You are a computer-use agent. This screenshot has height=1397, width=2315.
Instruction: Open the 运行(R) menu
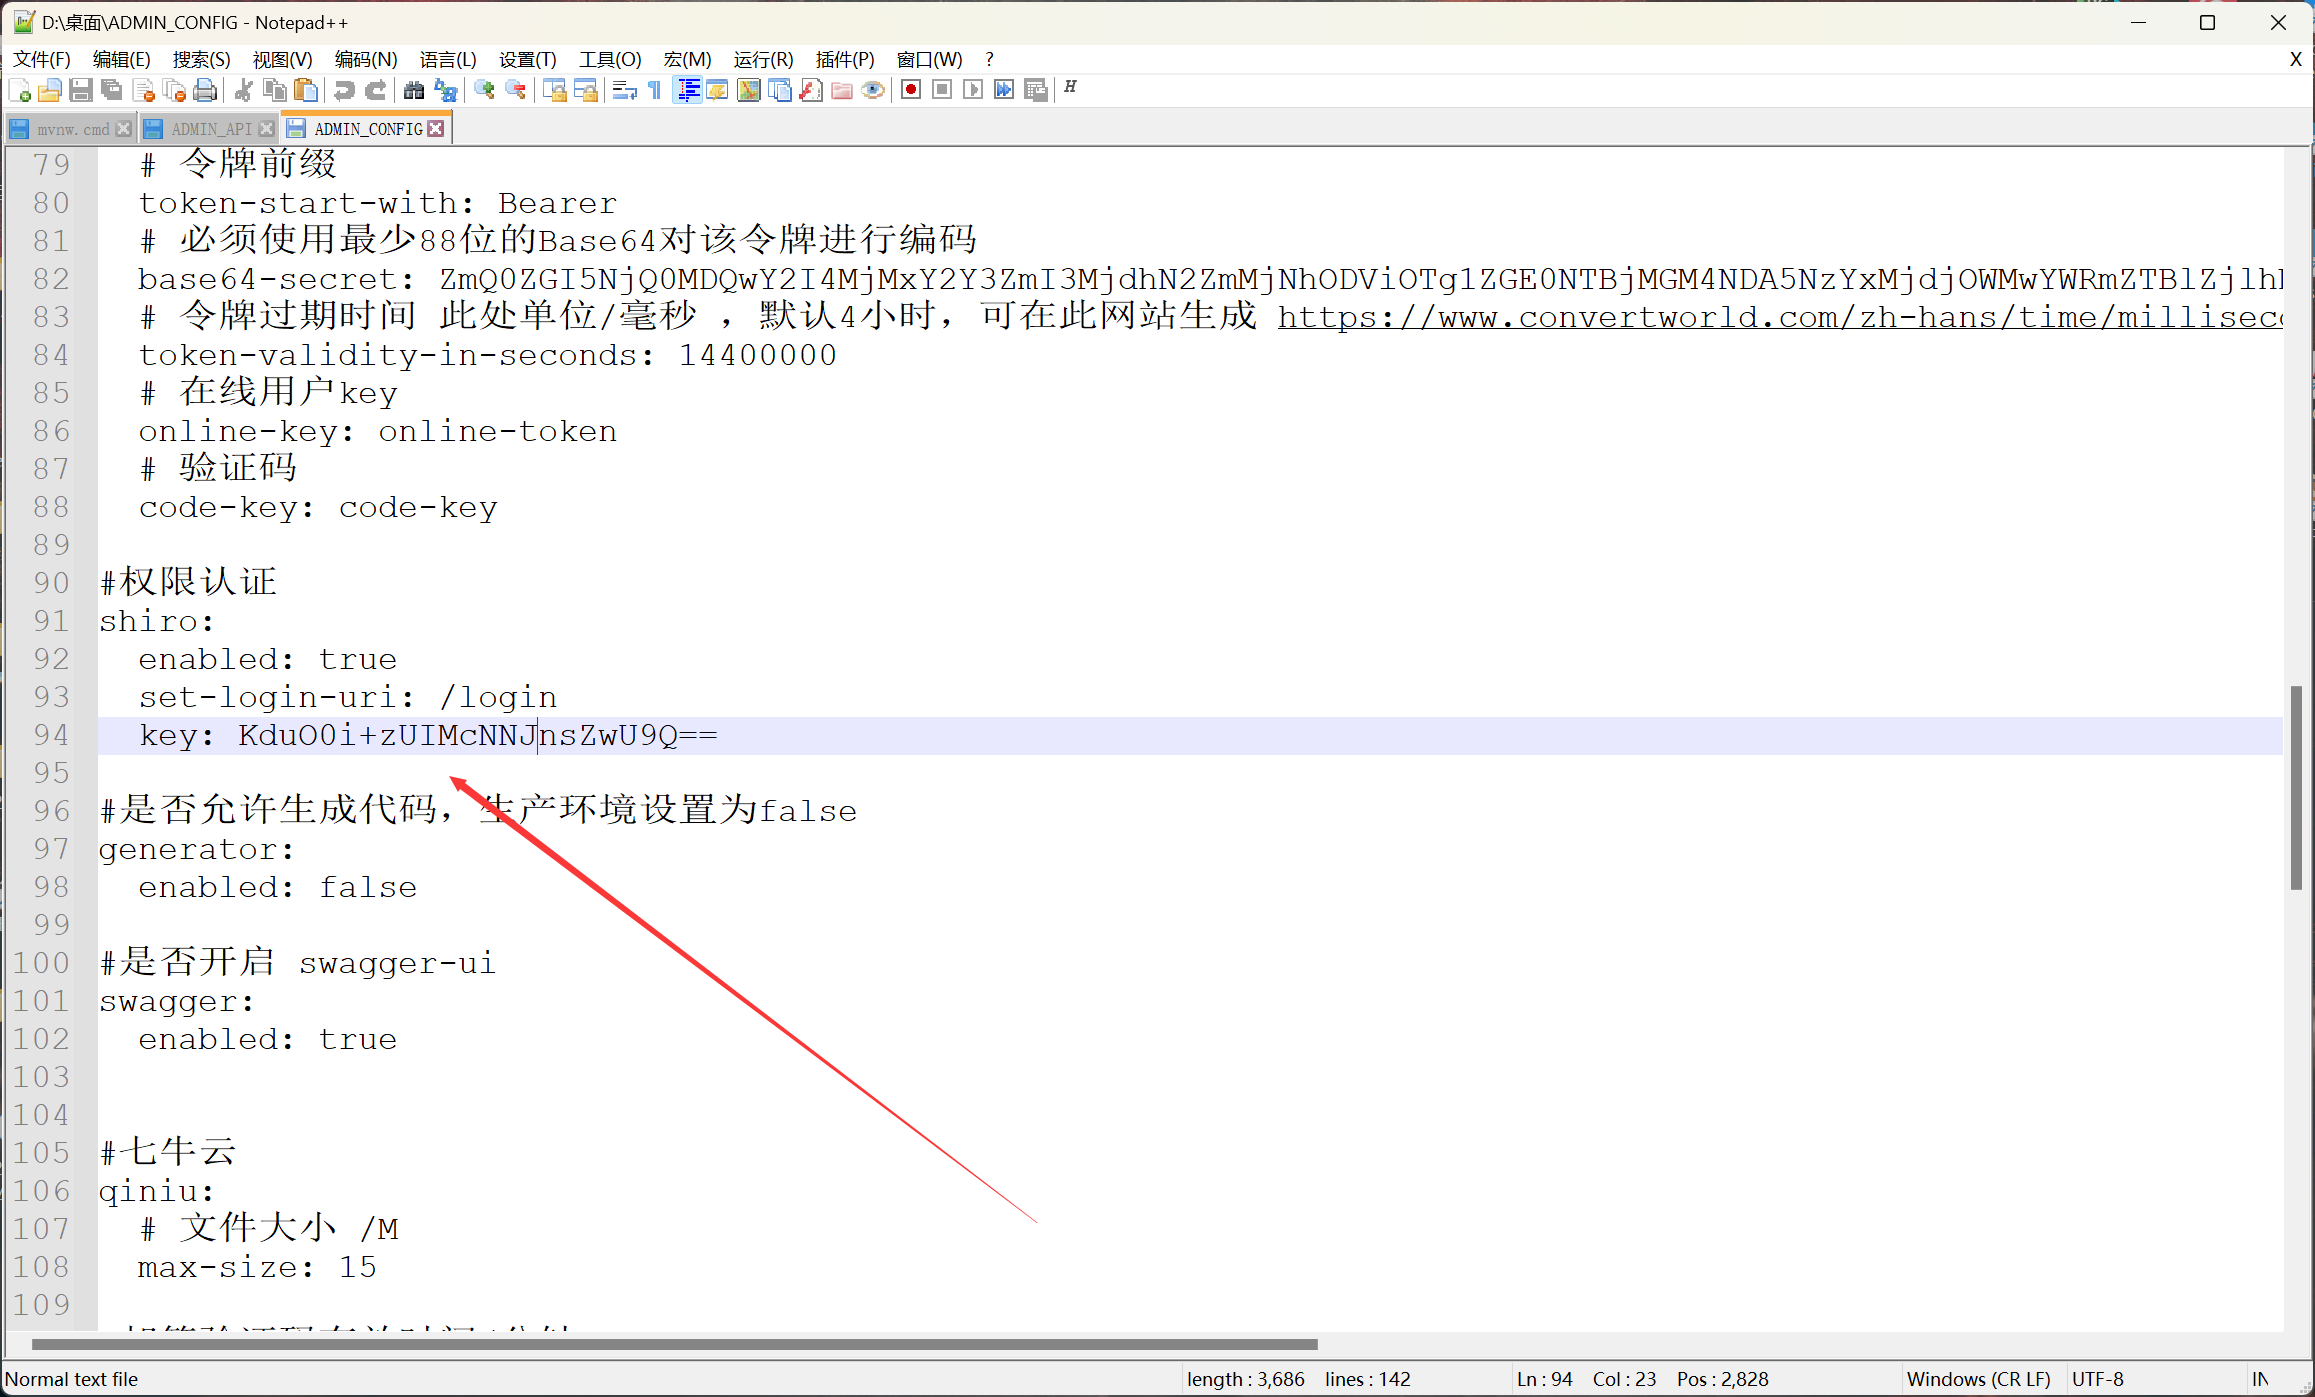763,60
